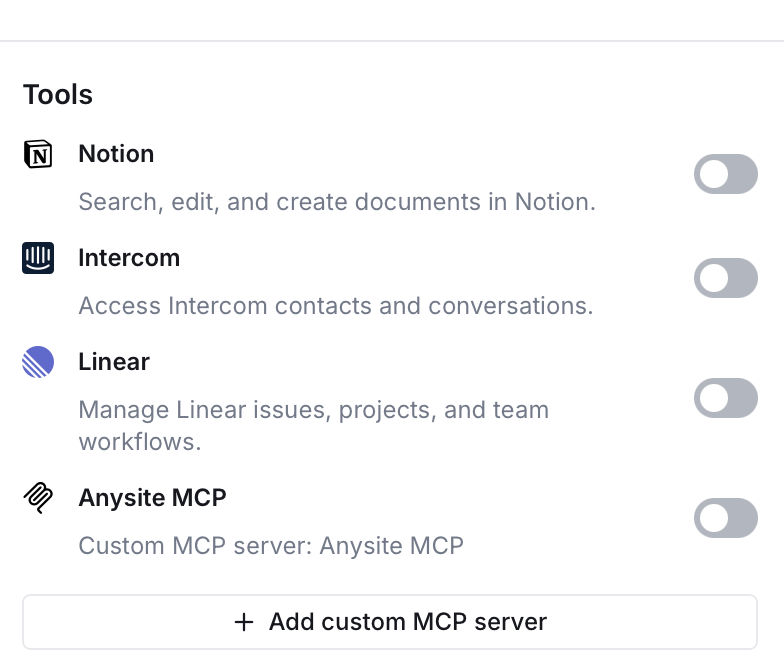Click the Linear issues and workflows description

point(313,425)
